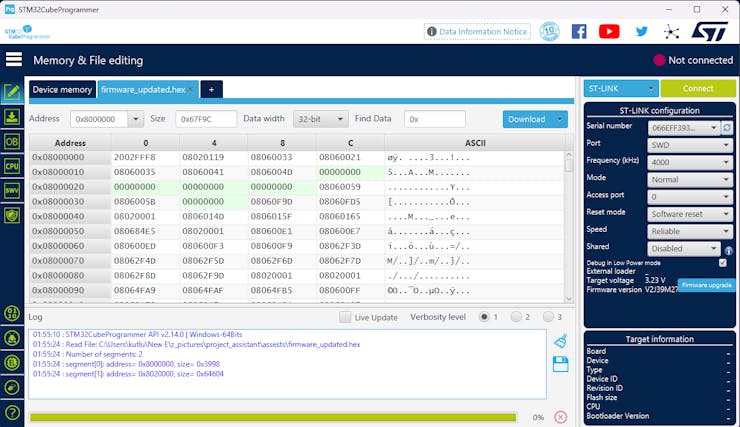Click the Address input field
The height and width of the screenshot is (427, 740).
coord(99,119)
